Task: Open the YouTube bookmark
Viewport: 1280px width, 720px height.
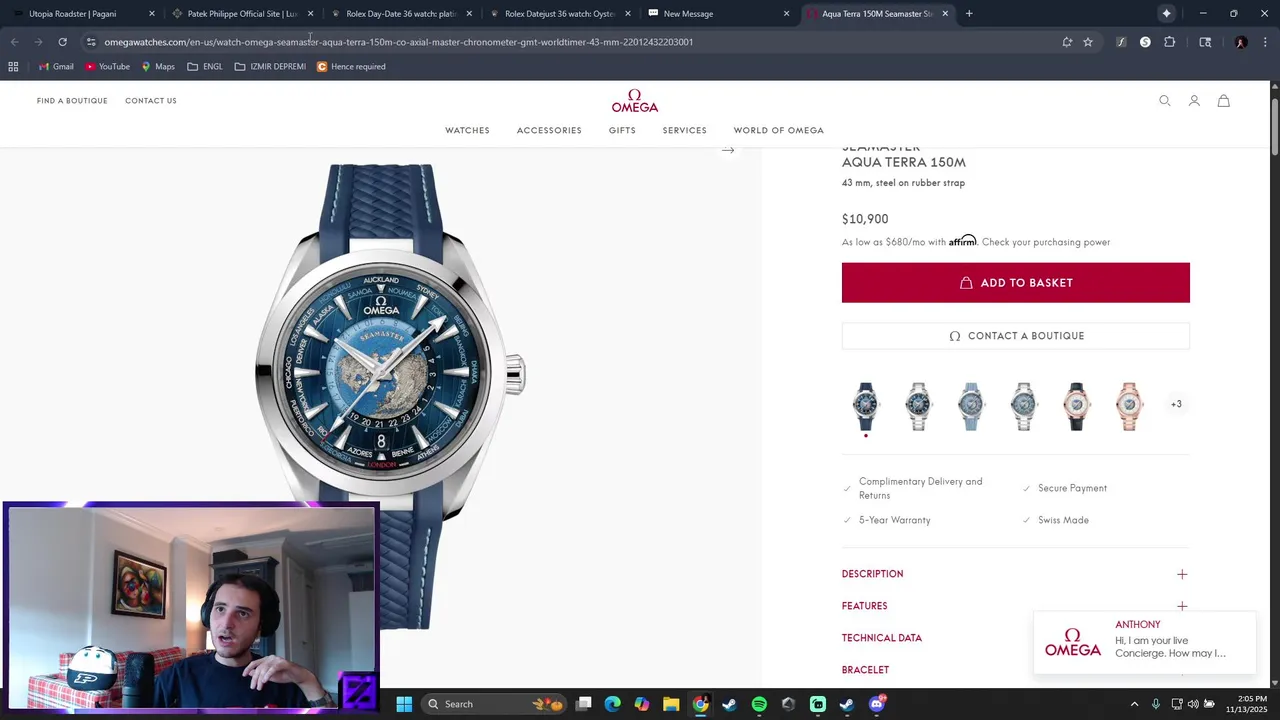Action: tap(107, 67)
